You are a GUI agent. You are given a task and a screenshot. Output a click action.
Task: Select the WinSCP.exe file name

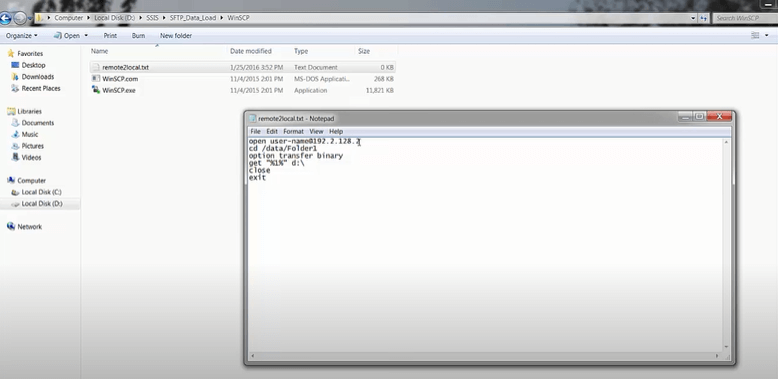tap(119, 90)
